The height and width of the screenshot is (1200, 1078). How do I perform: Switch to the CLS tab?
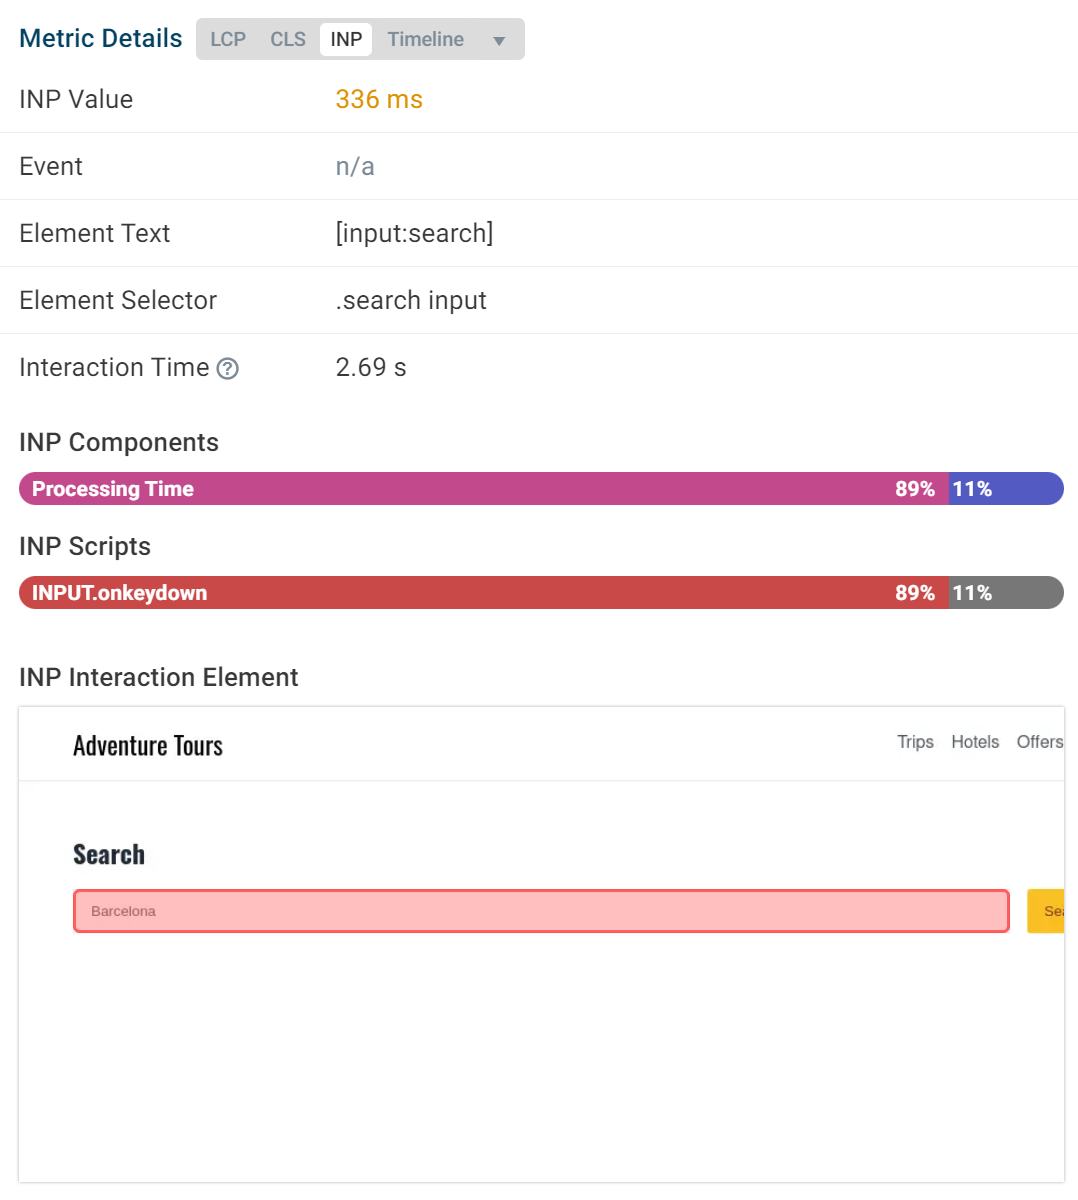288,39
